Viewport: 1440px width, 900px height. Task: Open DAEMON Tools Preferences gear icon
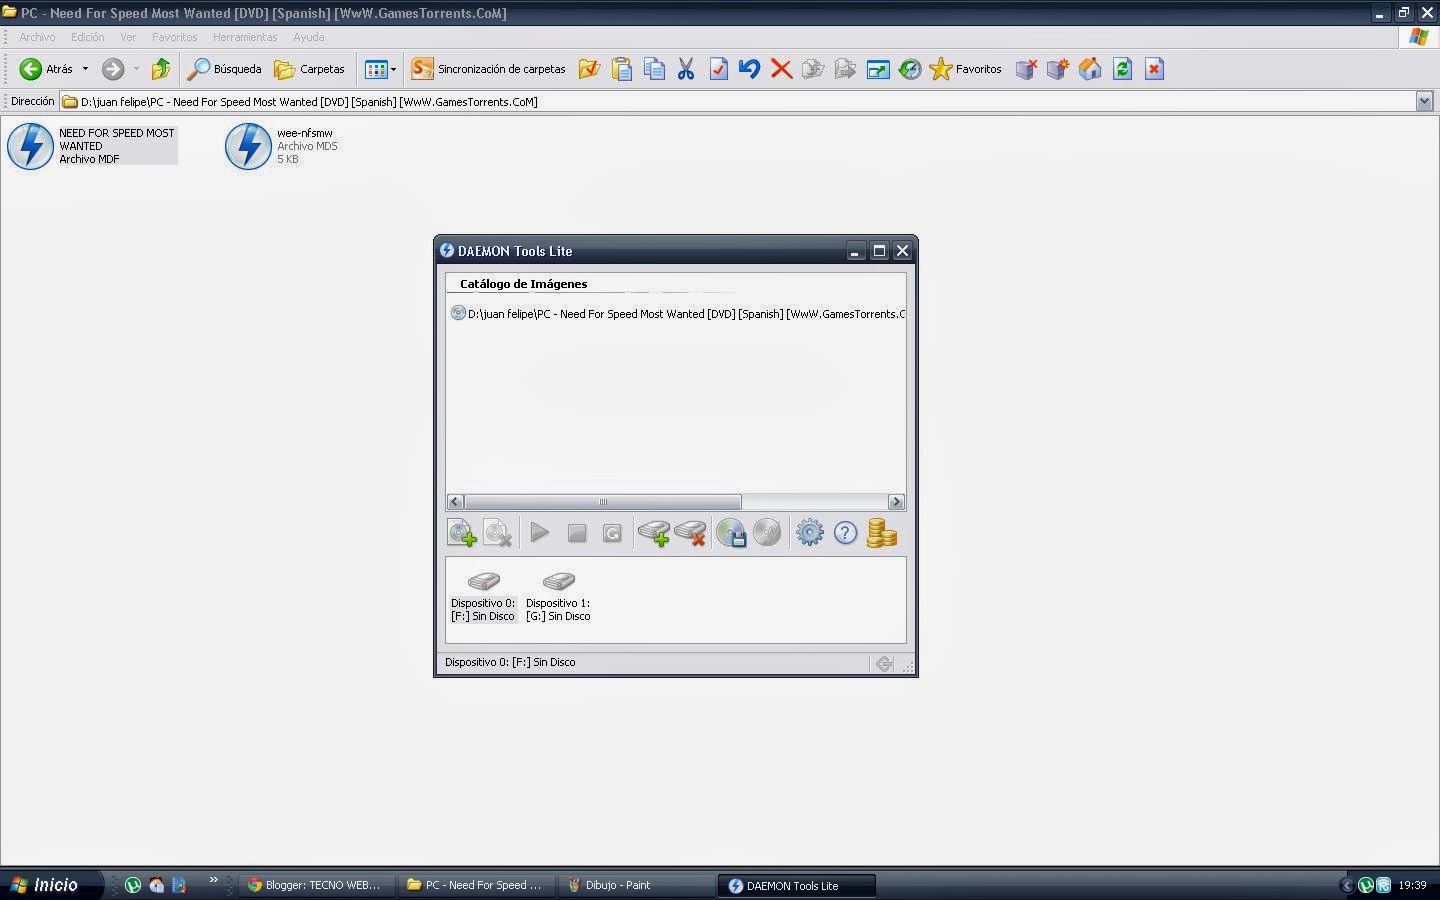click(810, 533)
